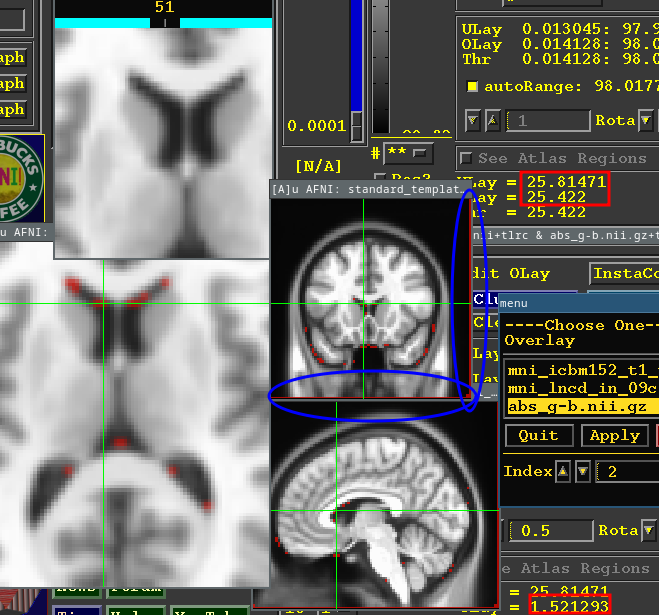Enable See Atlas Regions checkbox
The width and height of the screenshot is (659, 615).
pos(466,159)
